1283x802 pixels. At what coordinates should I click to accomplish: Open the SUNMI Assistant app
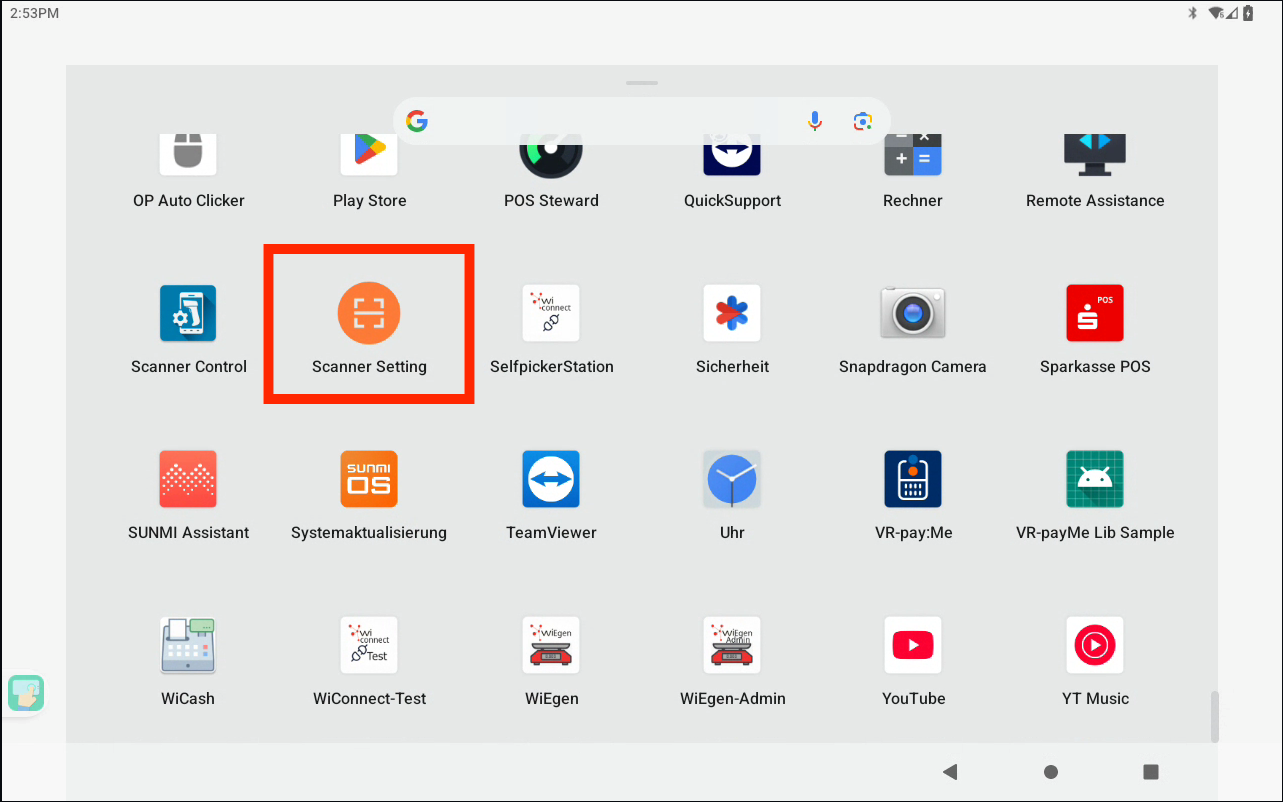(x=188, y=479)
